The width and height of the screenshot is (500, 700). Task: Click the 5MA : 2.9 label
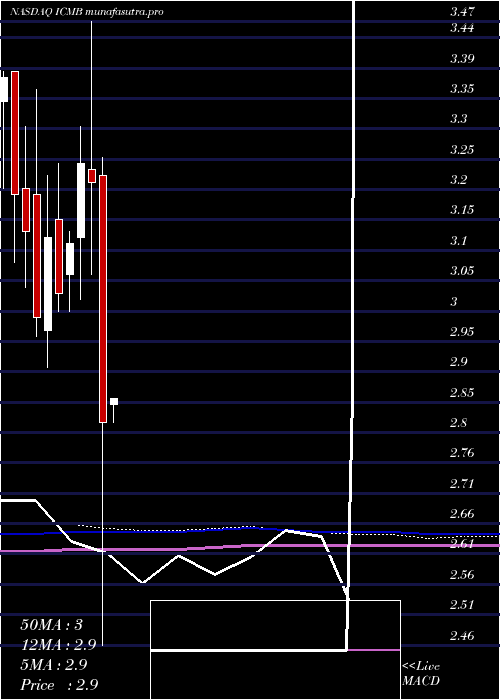coord(54,665)
